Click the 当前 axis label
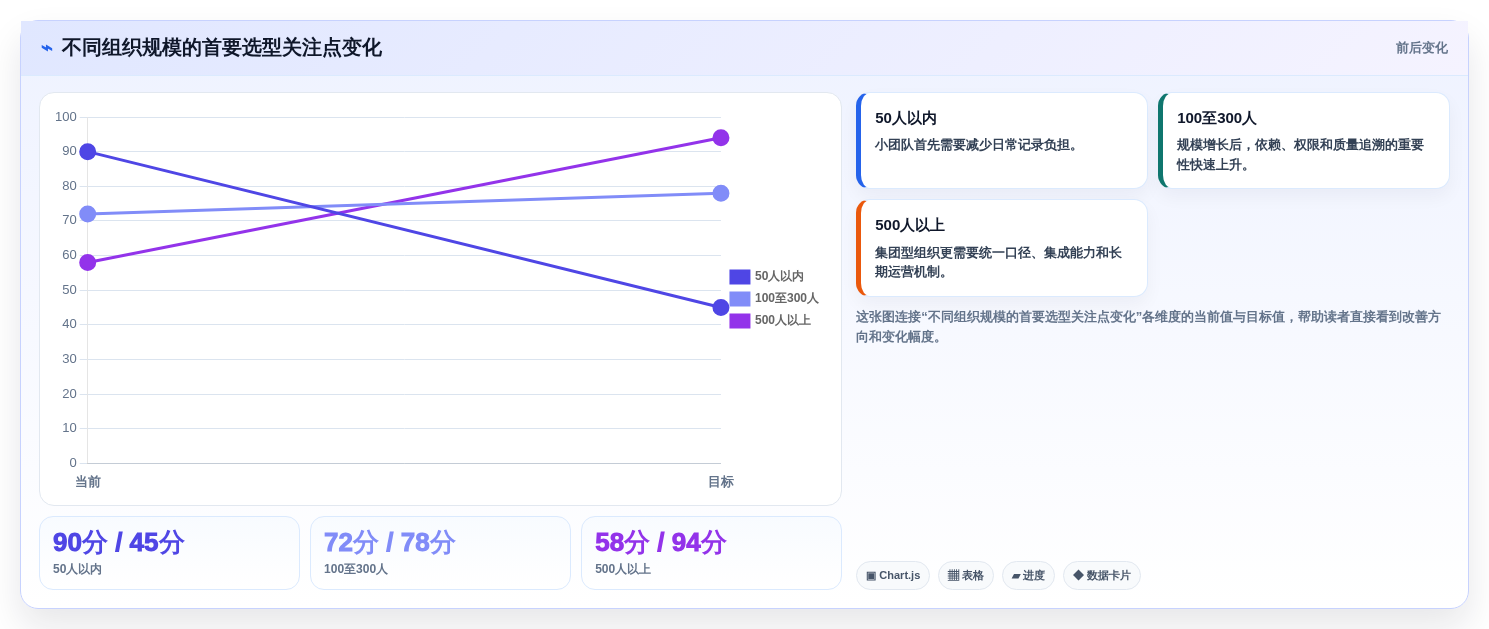1489x629 pixels. 88,482
